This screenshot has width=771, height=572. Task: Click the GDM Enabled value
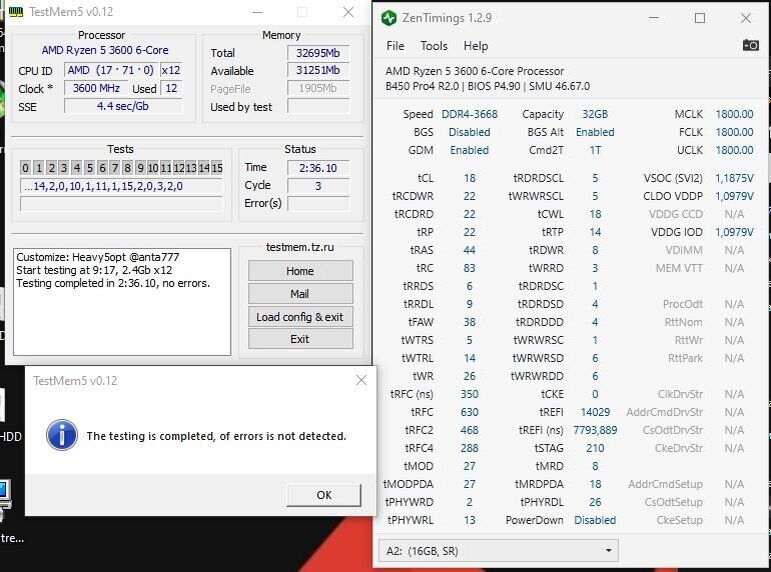[470, 151]
